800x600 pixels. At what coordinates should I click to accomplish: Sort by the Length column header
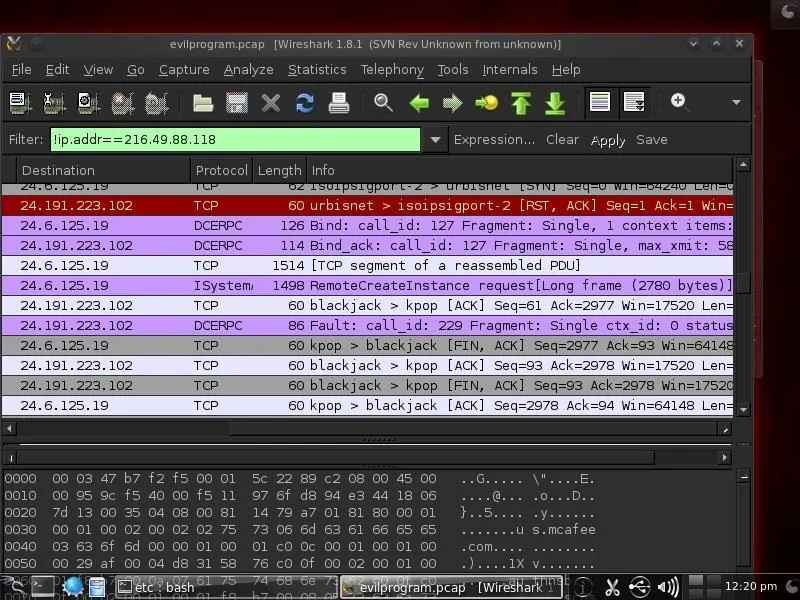click(x=279, y=170)
